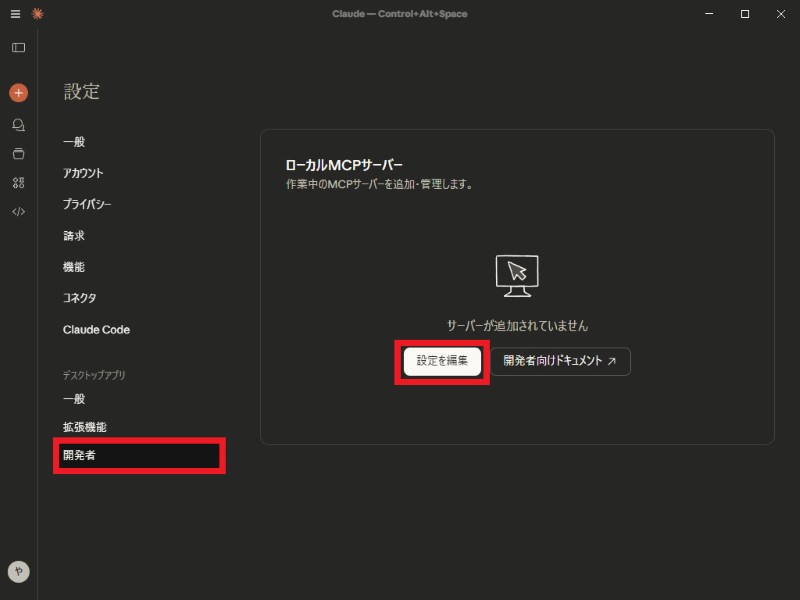Open the 拡張機能 extensions section
800x600 pixels.
coord(85,427)
